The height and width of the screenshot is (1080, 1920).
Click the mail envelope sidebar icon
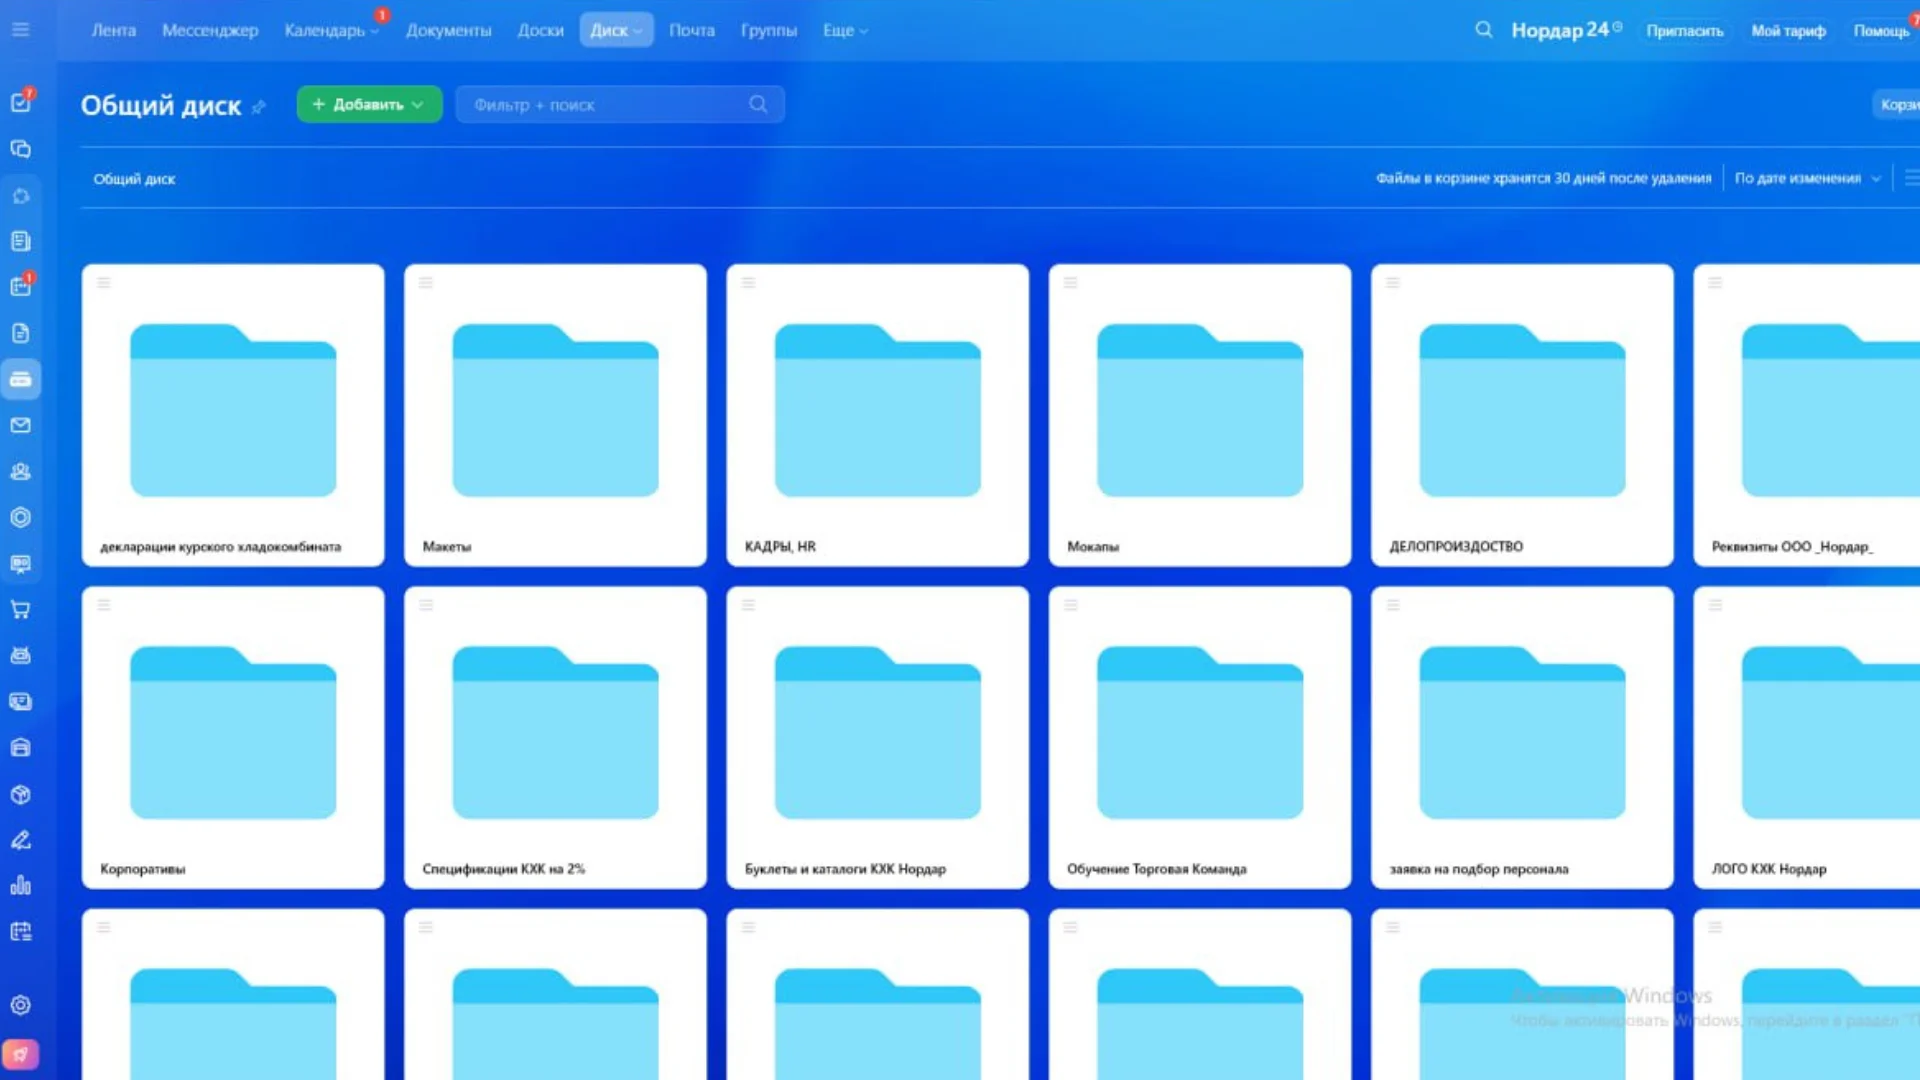point(20,426)
